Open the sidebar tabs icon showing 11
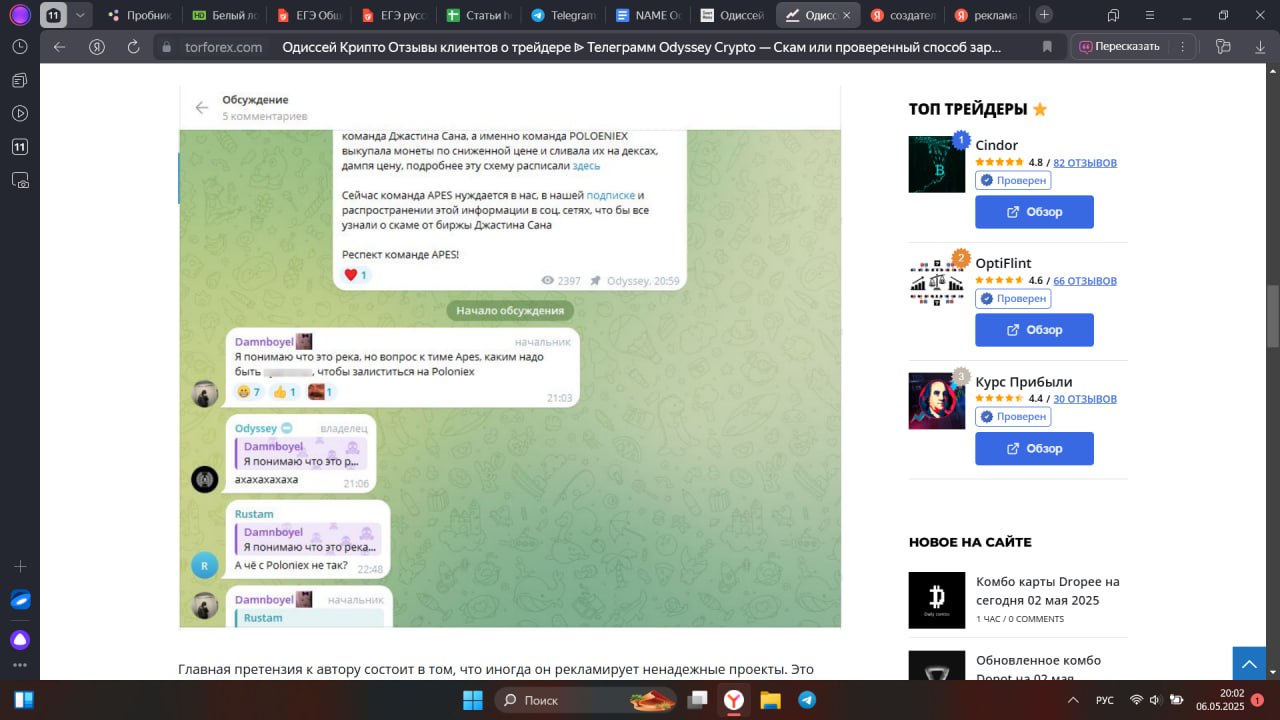The width and height of the screenshot is (1280, 720). (x=20, y=147)
